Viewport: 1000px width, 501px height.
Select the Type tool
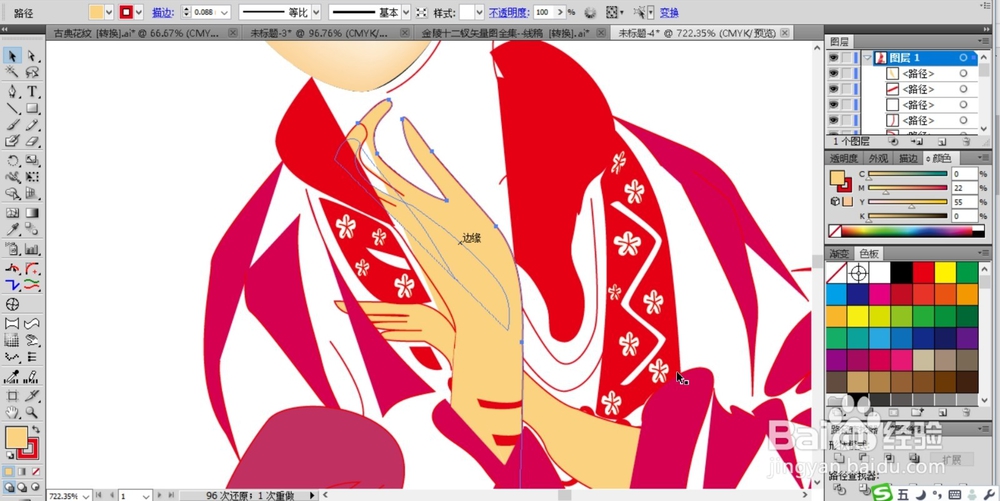[32, 91]
